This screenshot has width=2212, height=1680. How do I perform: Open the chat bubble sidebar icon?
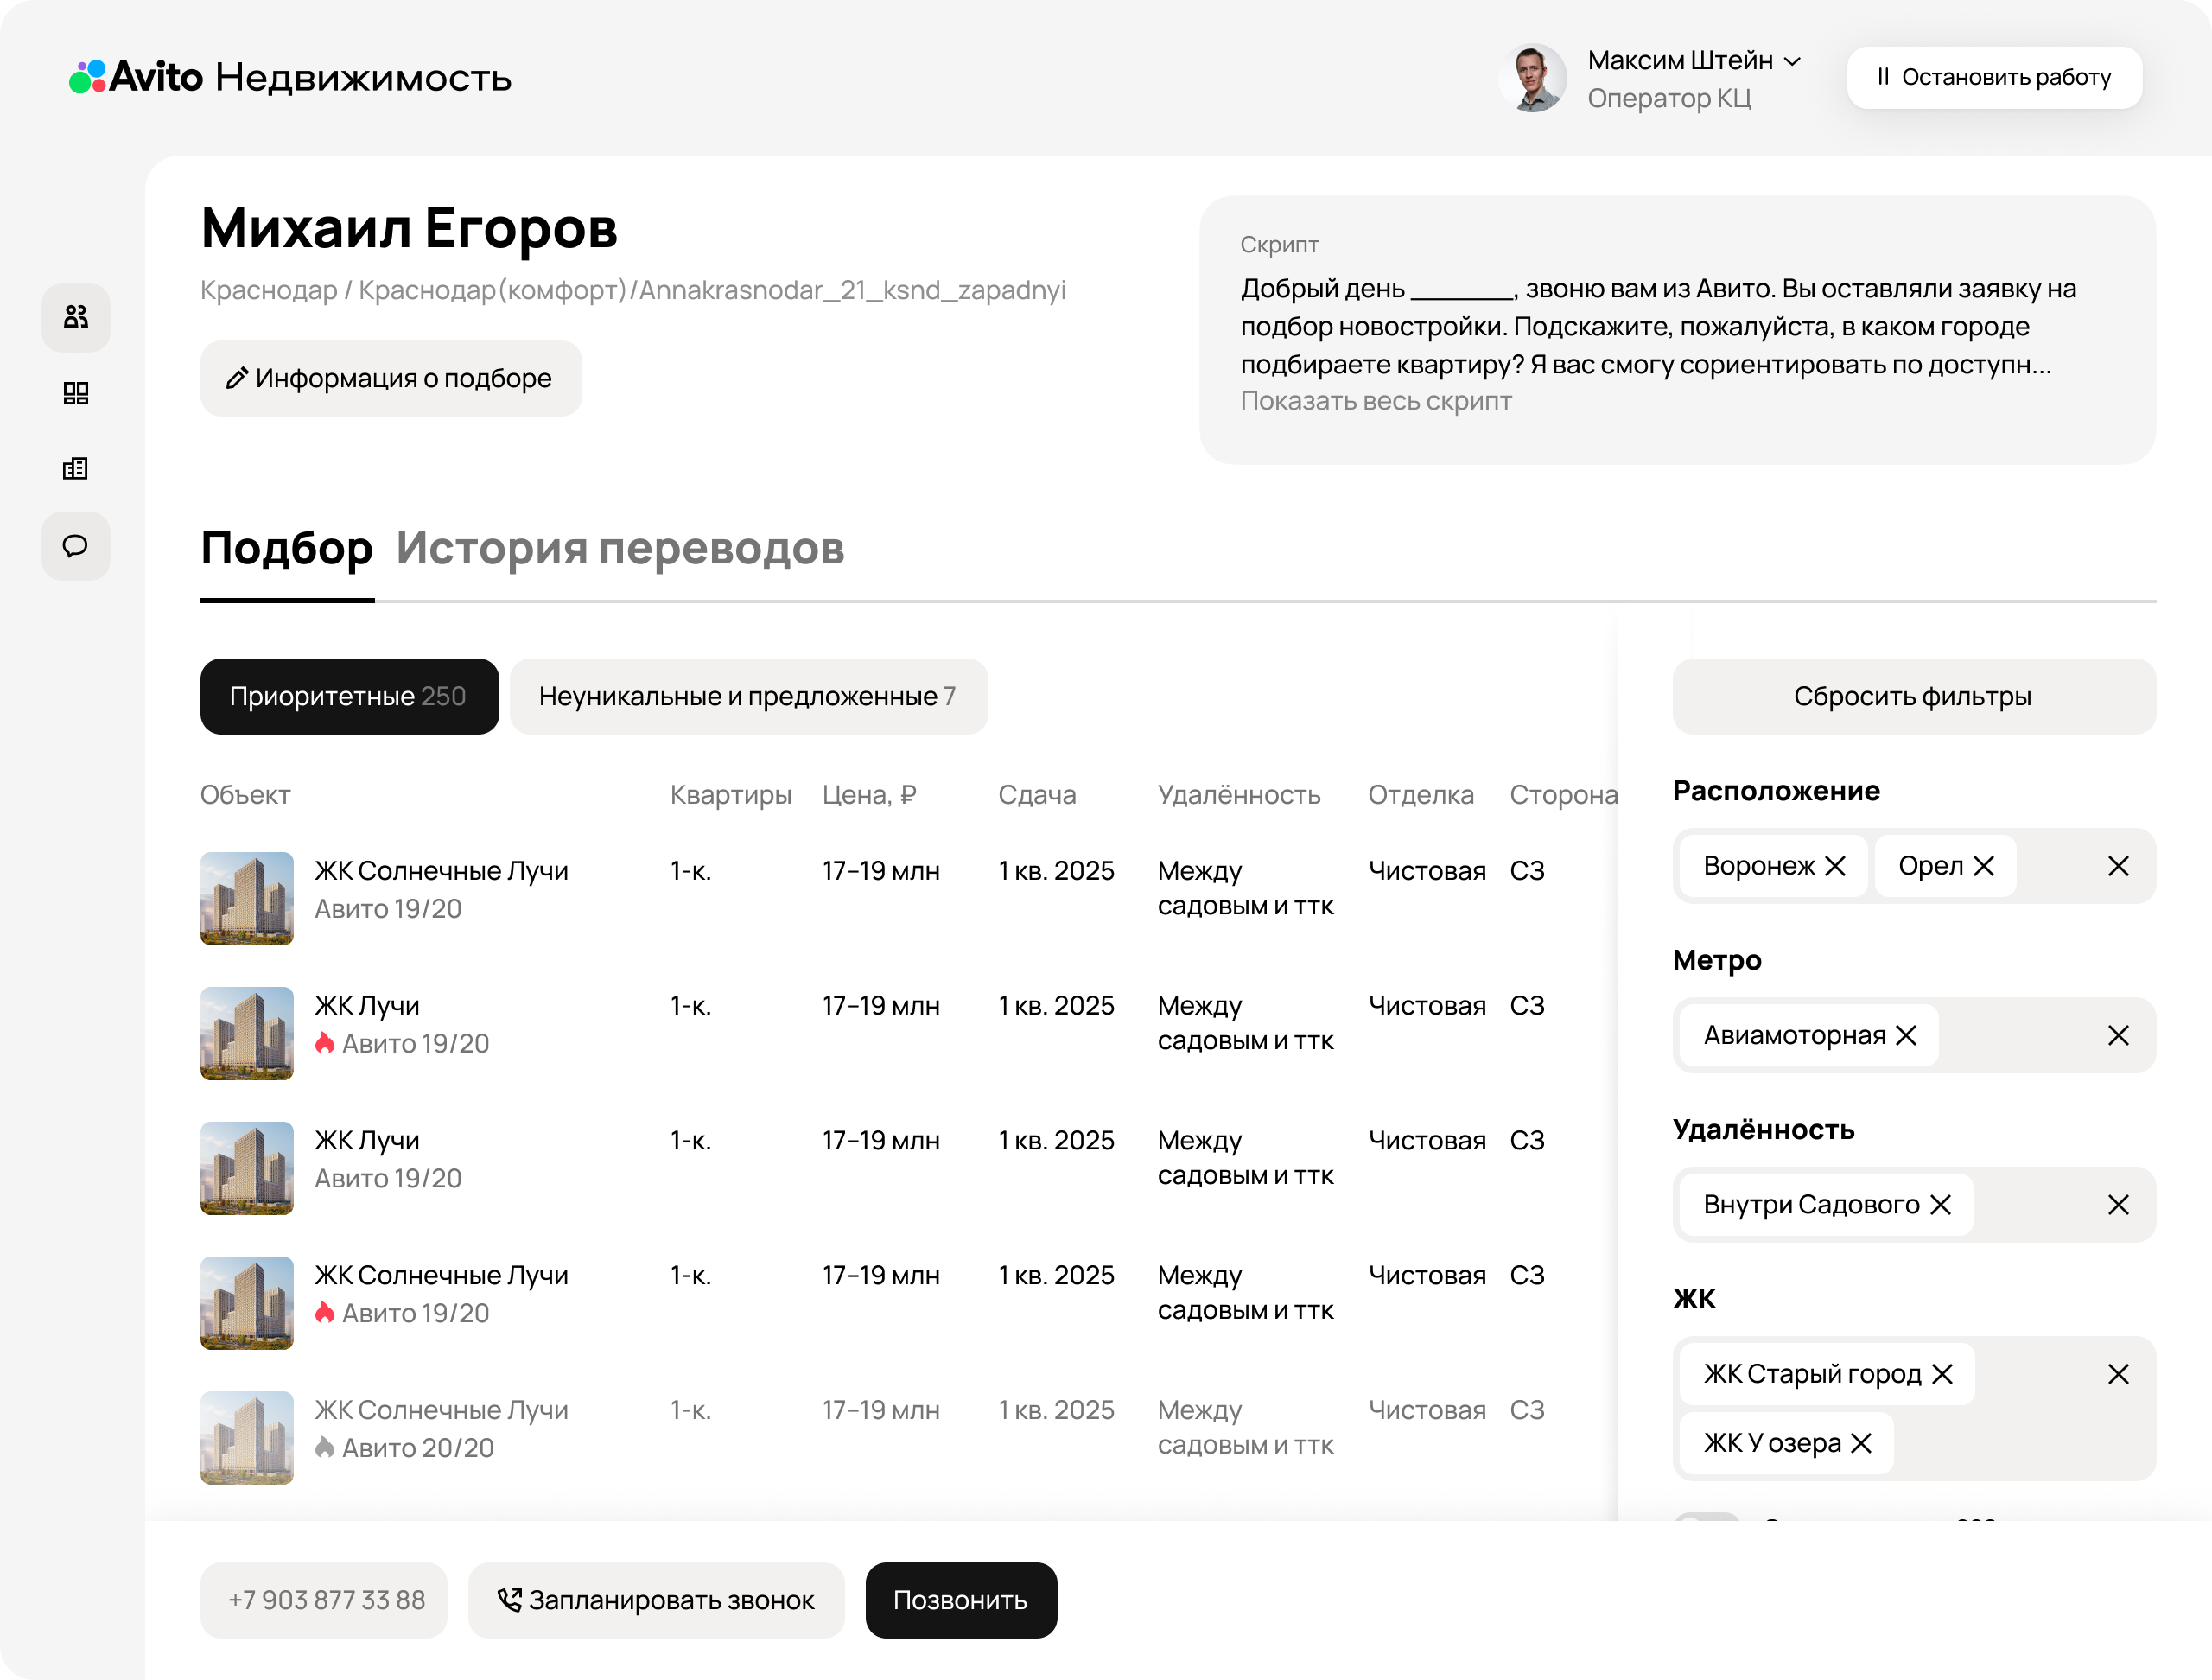76,546
